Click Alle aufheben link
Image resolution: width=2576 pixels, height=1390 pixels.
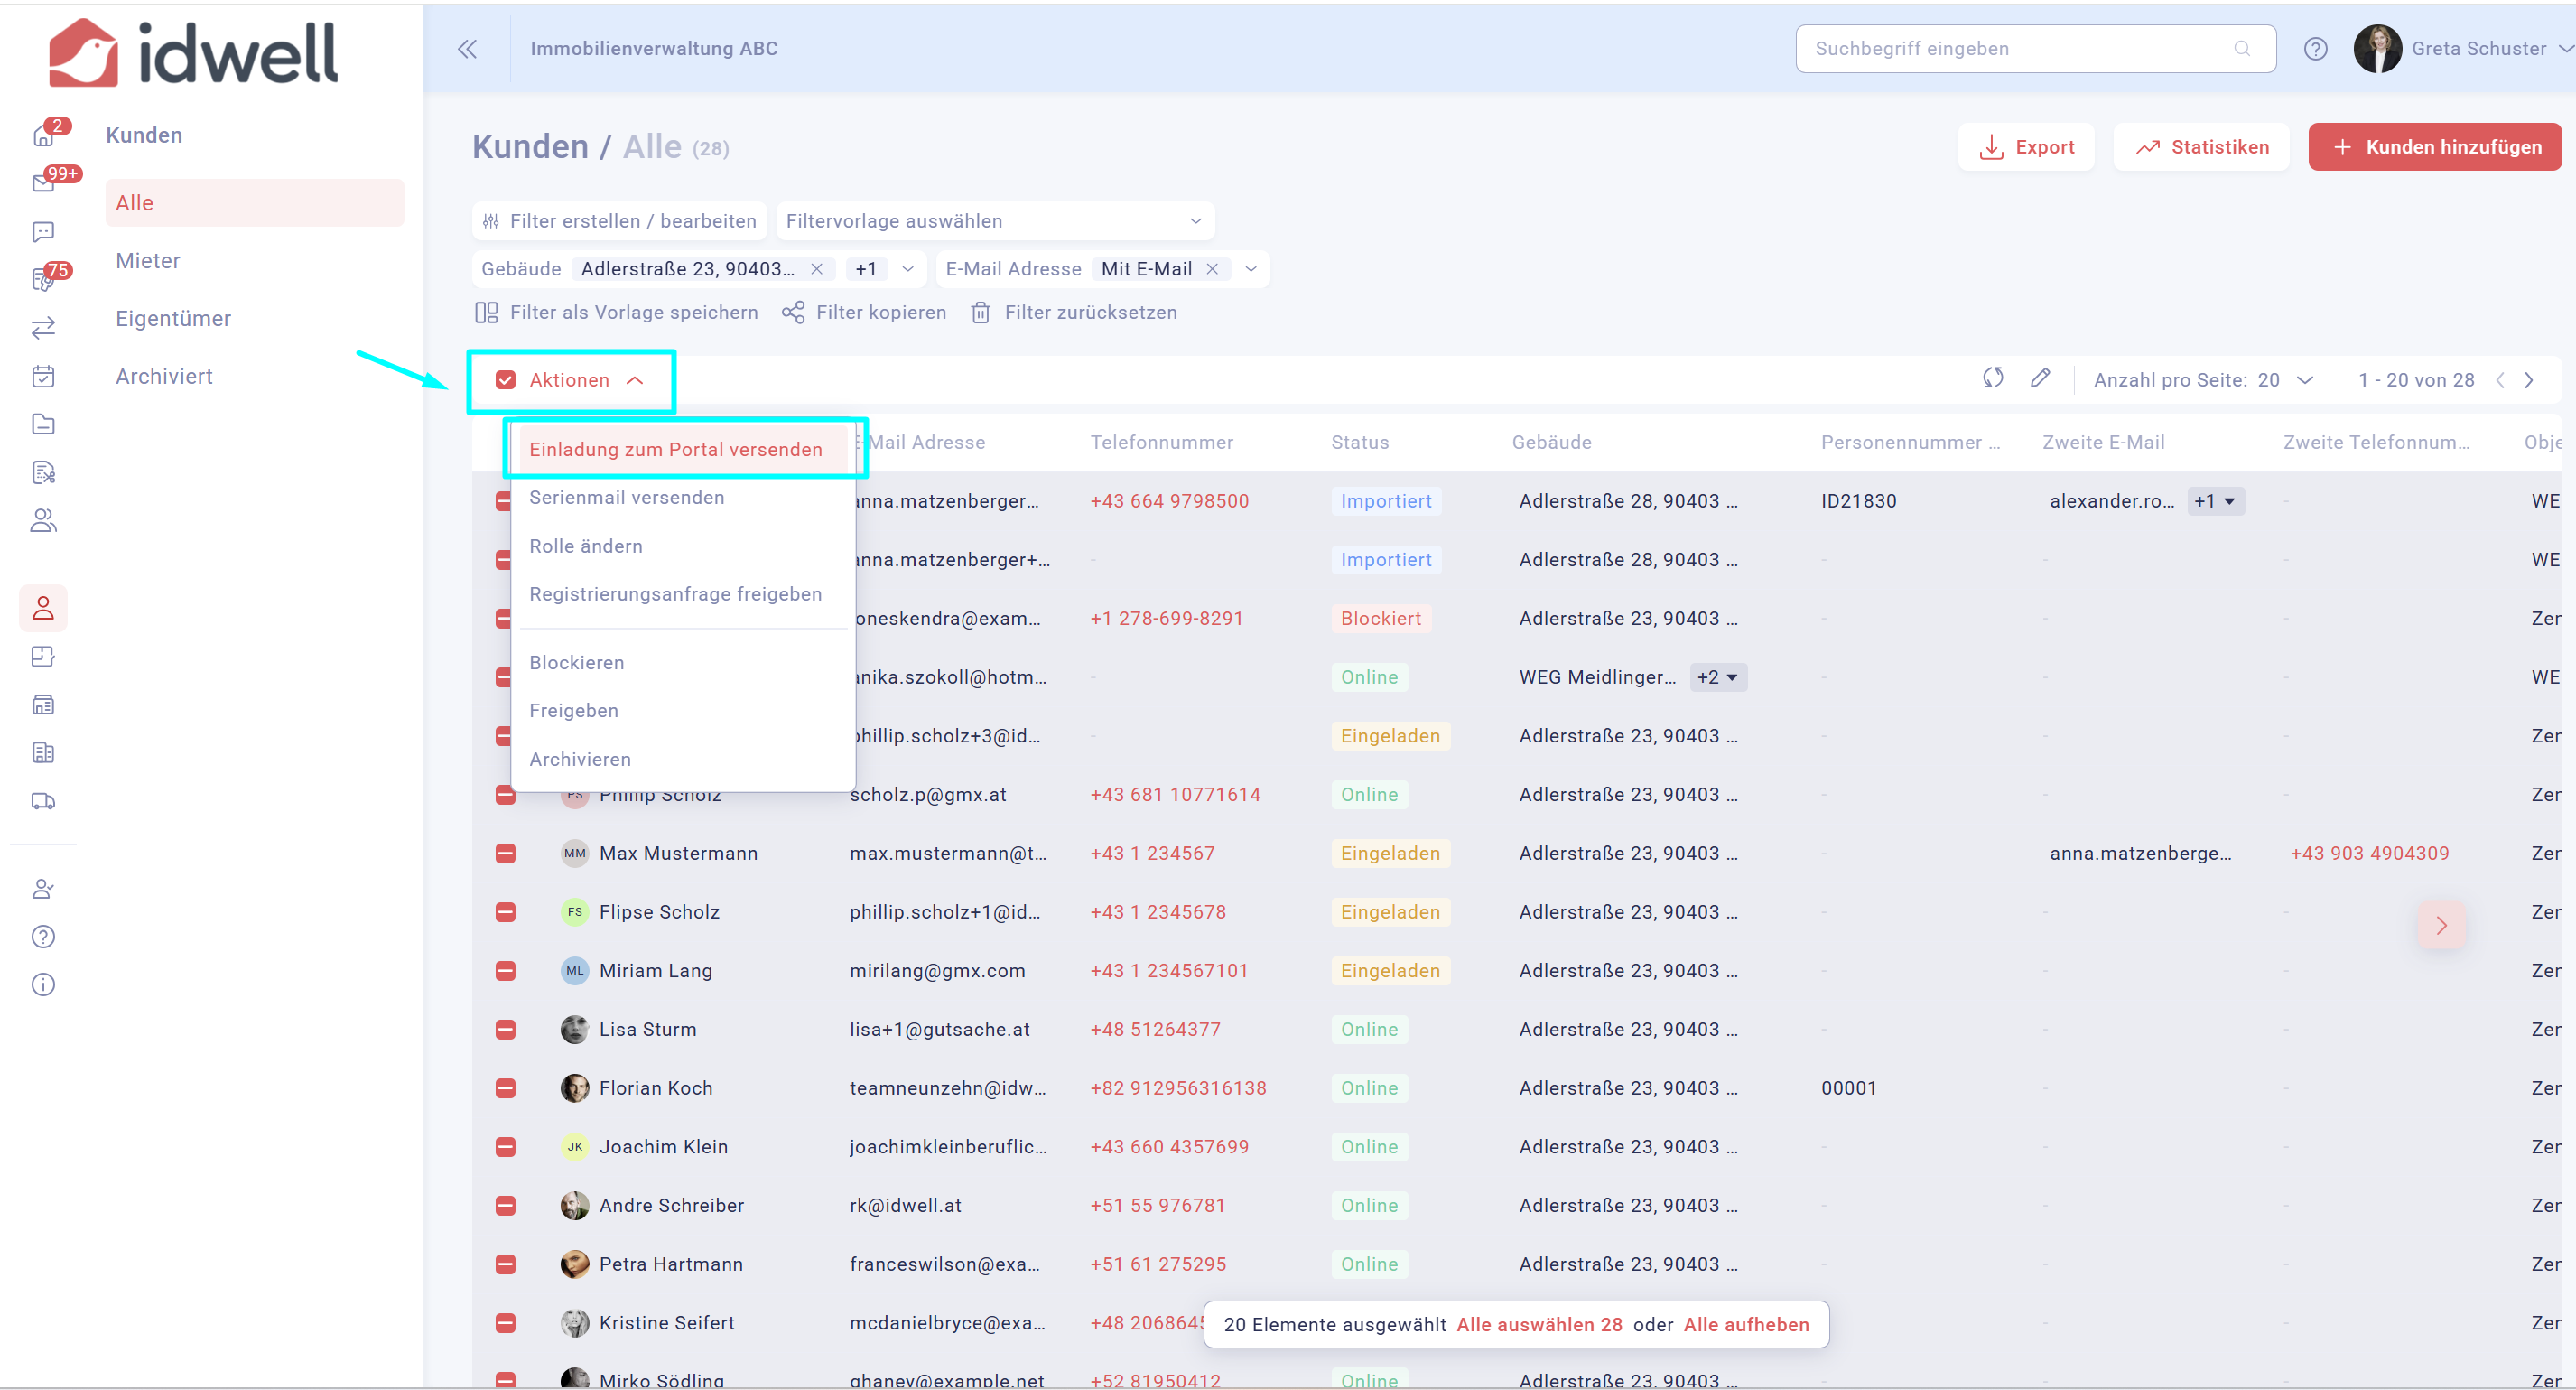coord(1746,1324)
